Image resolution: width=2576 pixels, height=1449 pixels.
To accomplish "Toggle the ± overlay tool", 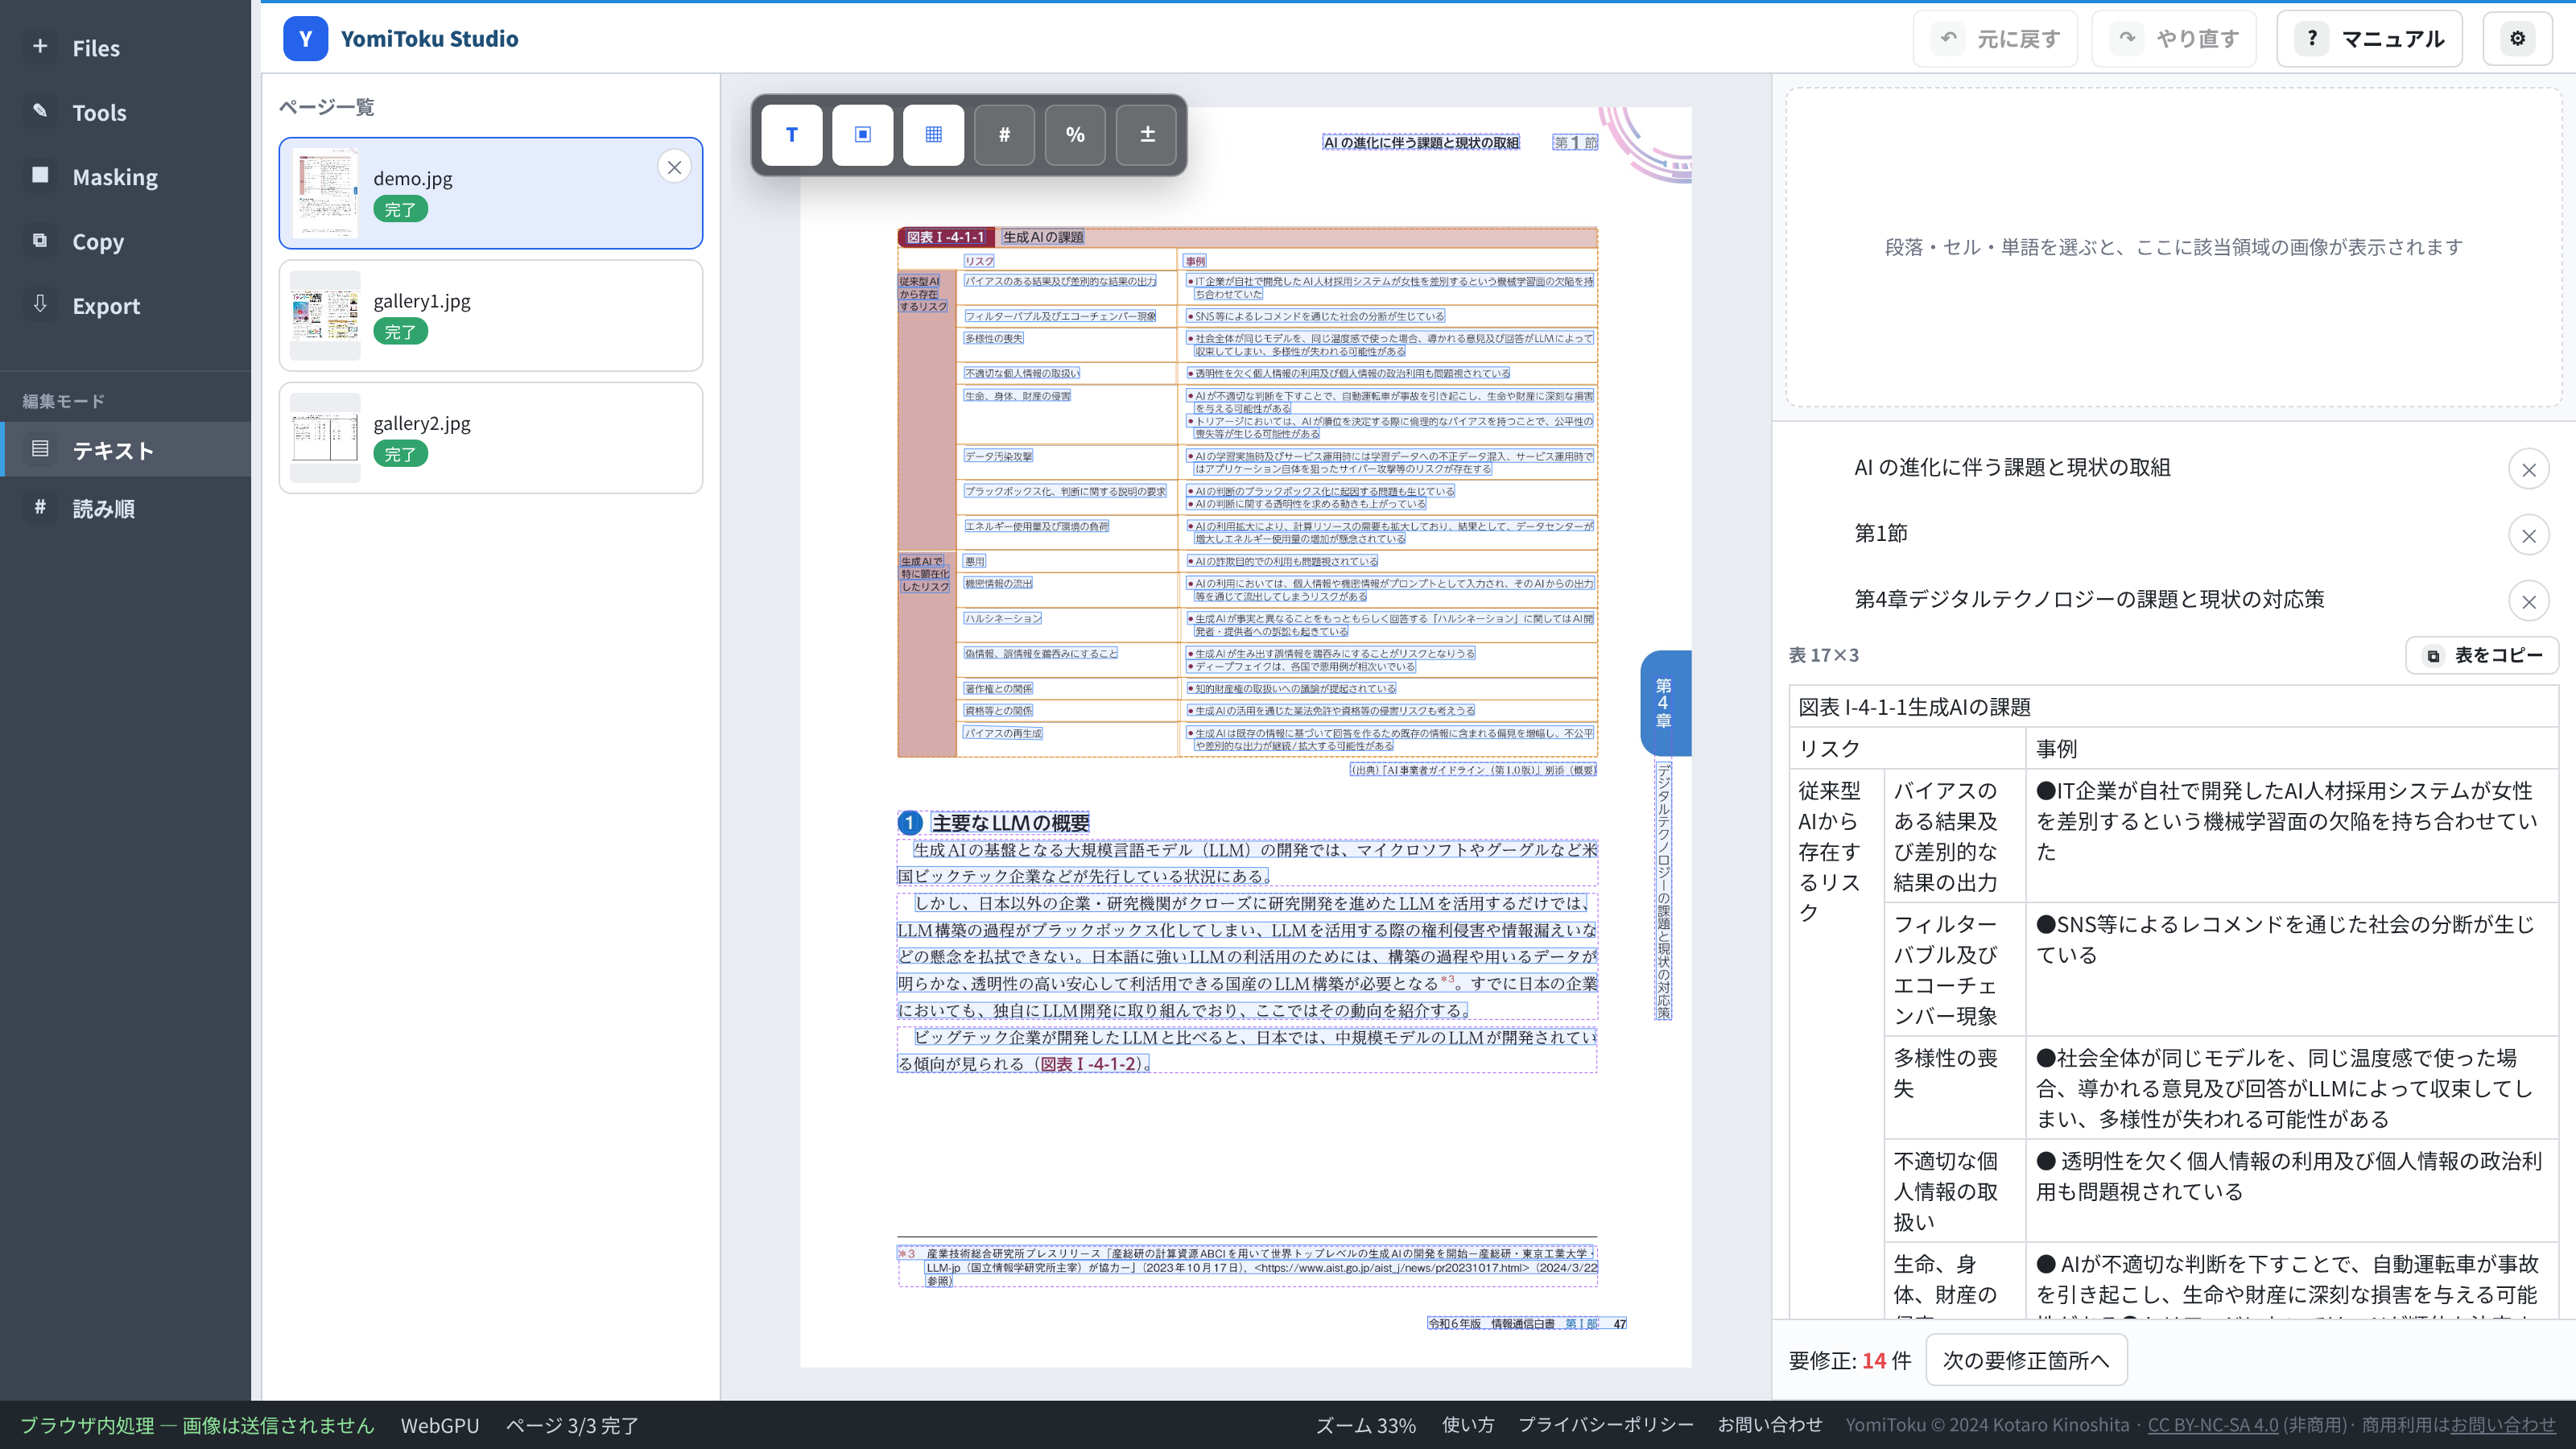I will point(1147,134).
